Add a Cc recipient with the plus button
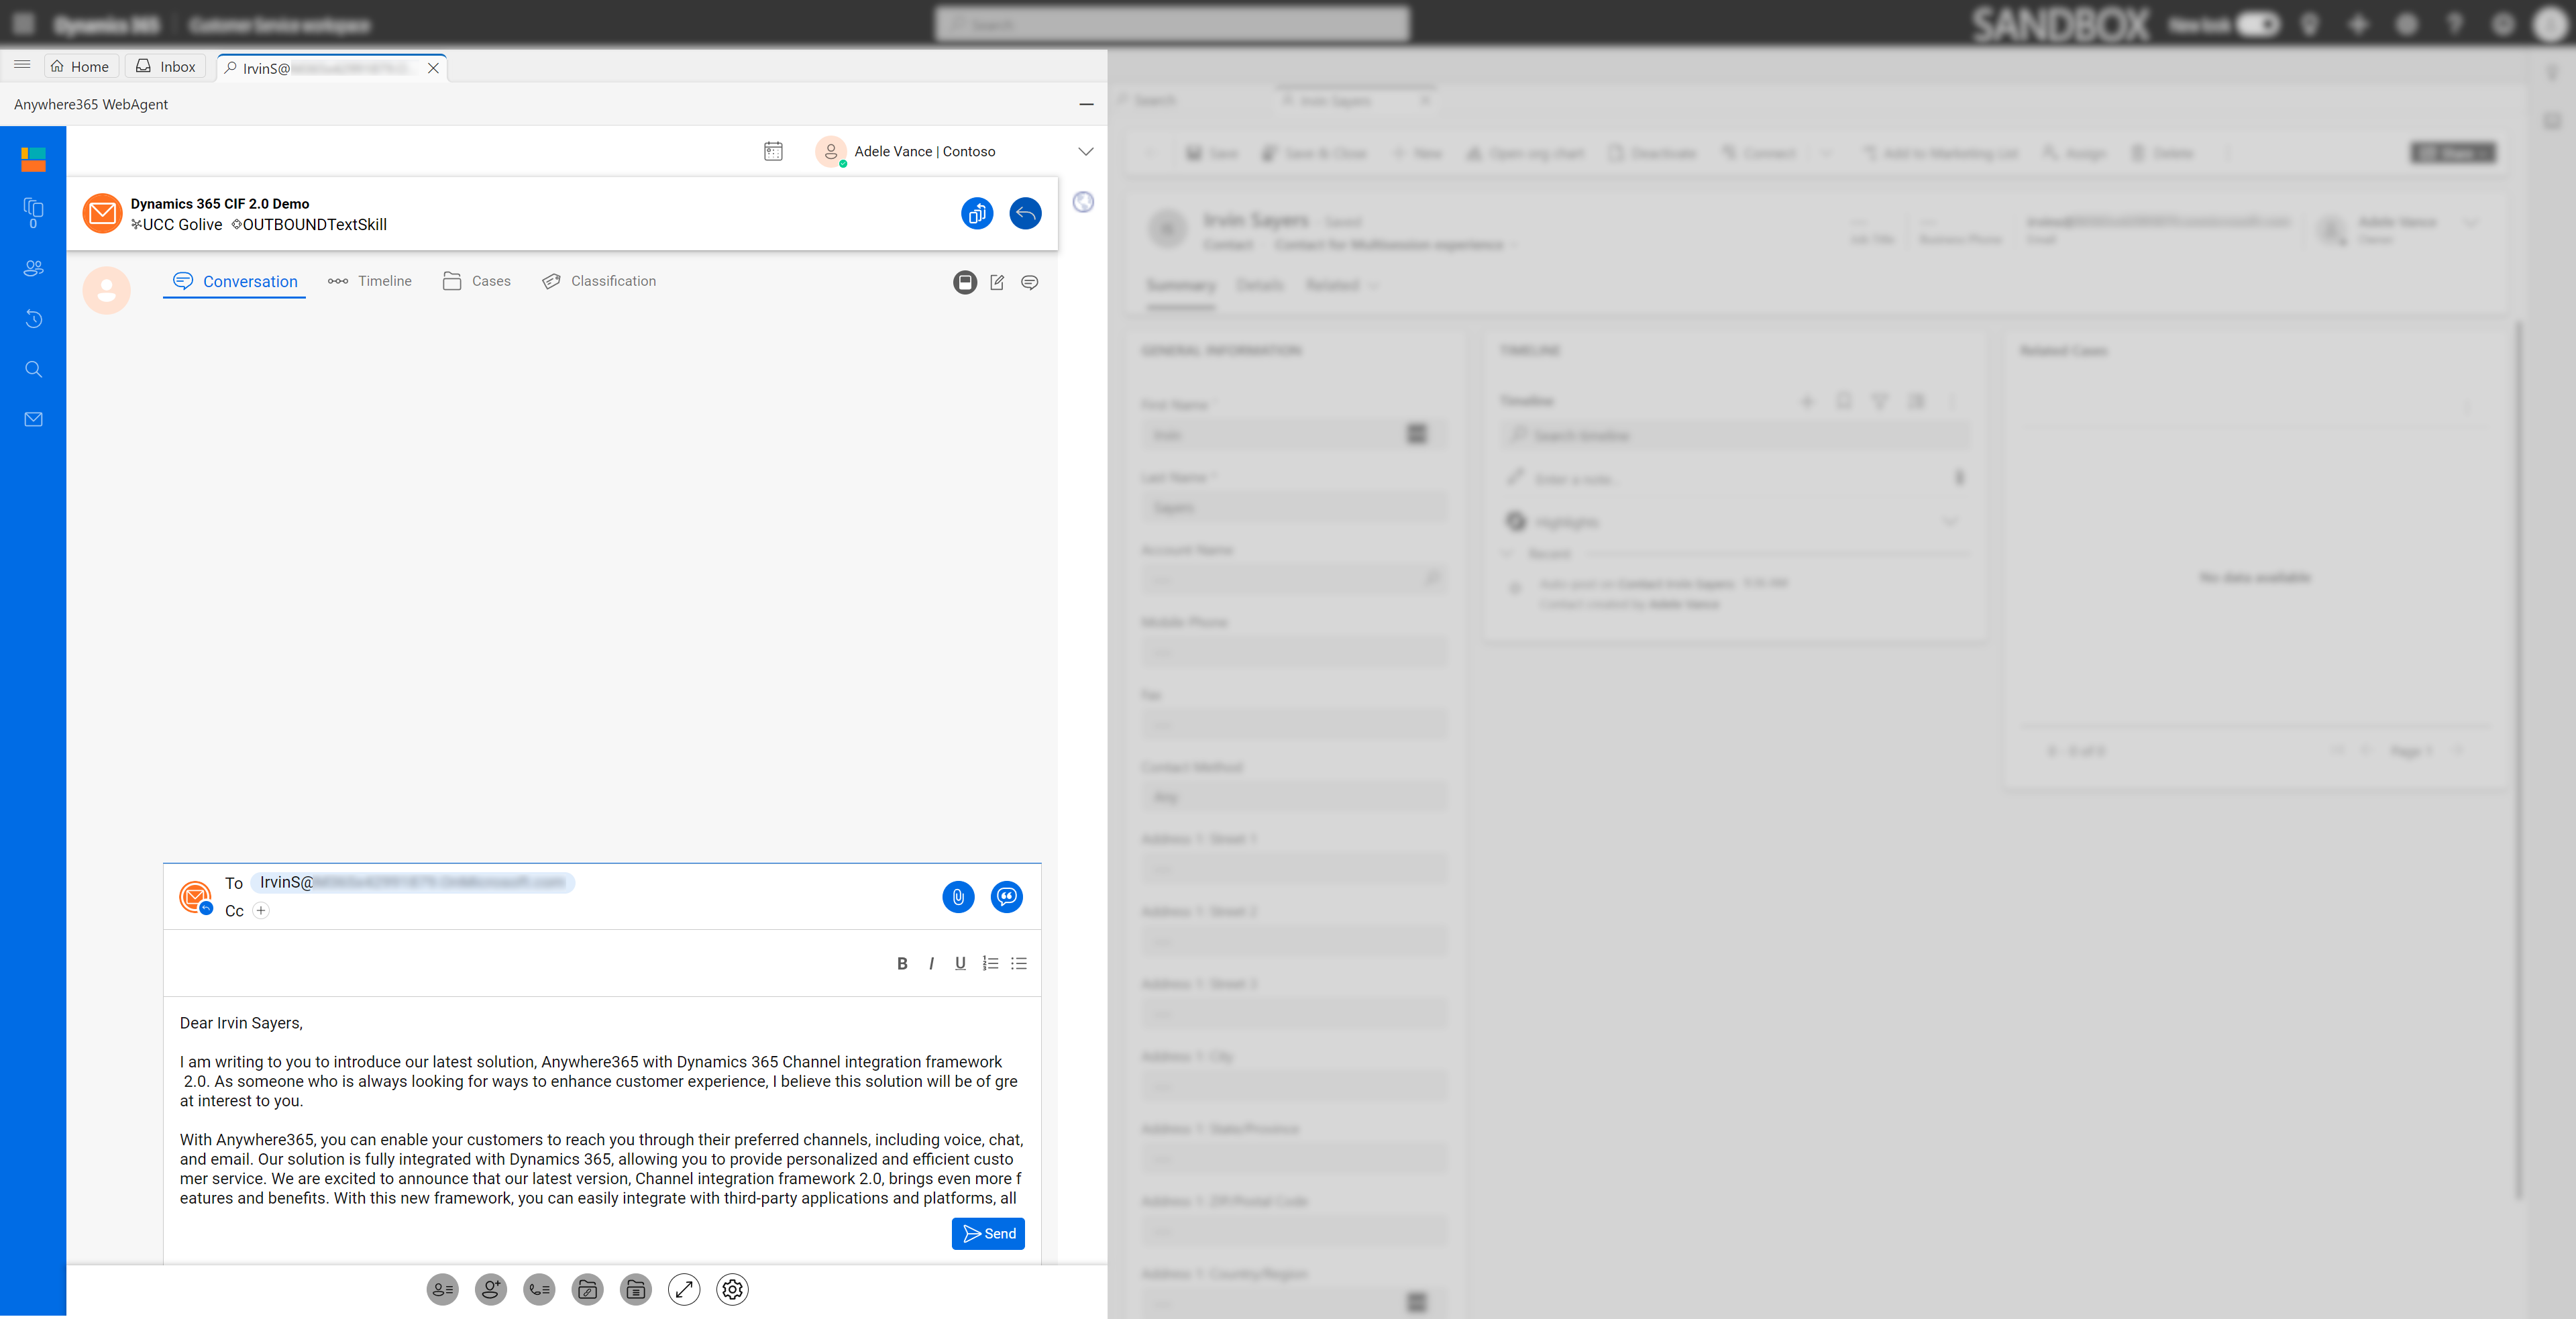Image resolution: width=2576 pixels, height=1319 pixels. [x=261, y=910]
